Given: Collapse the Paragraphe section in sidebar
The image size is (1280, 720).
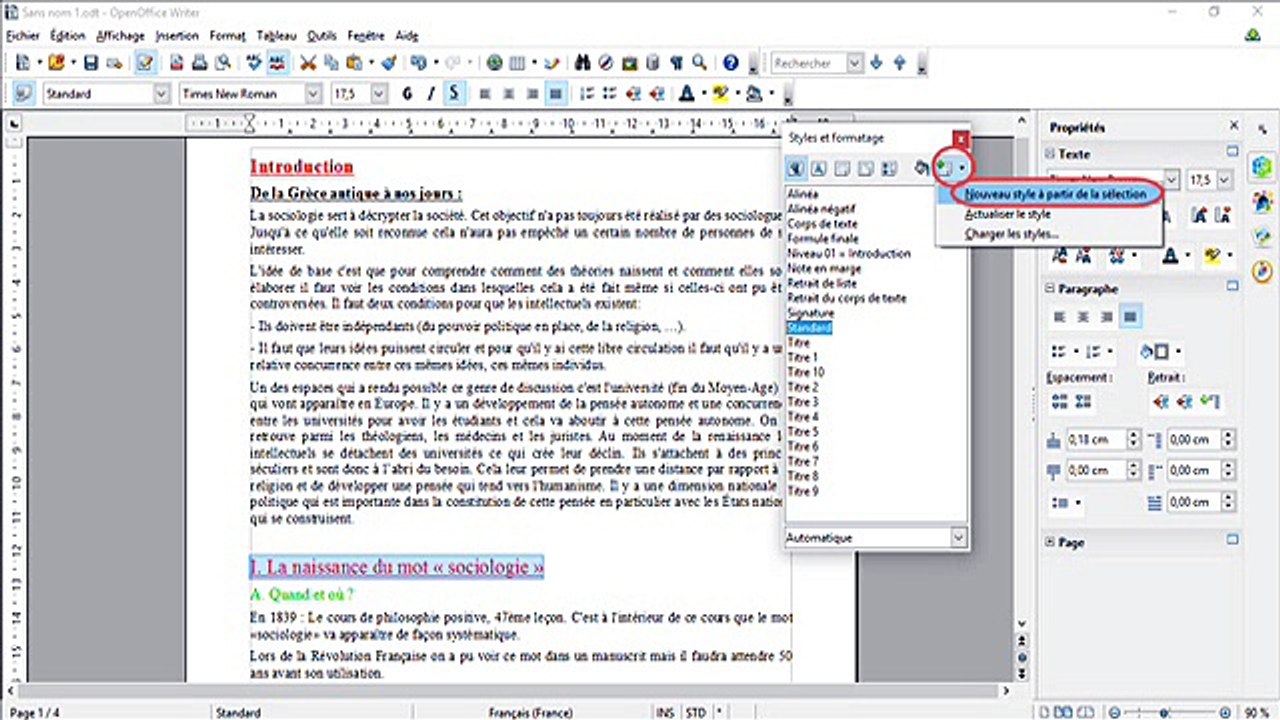Looking at the screenshot, I should click(1050, 289).
